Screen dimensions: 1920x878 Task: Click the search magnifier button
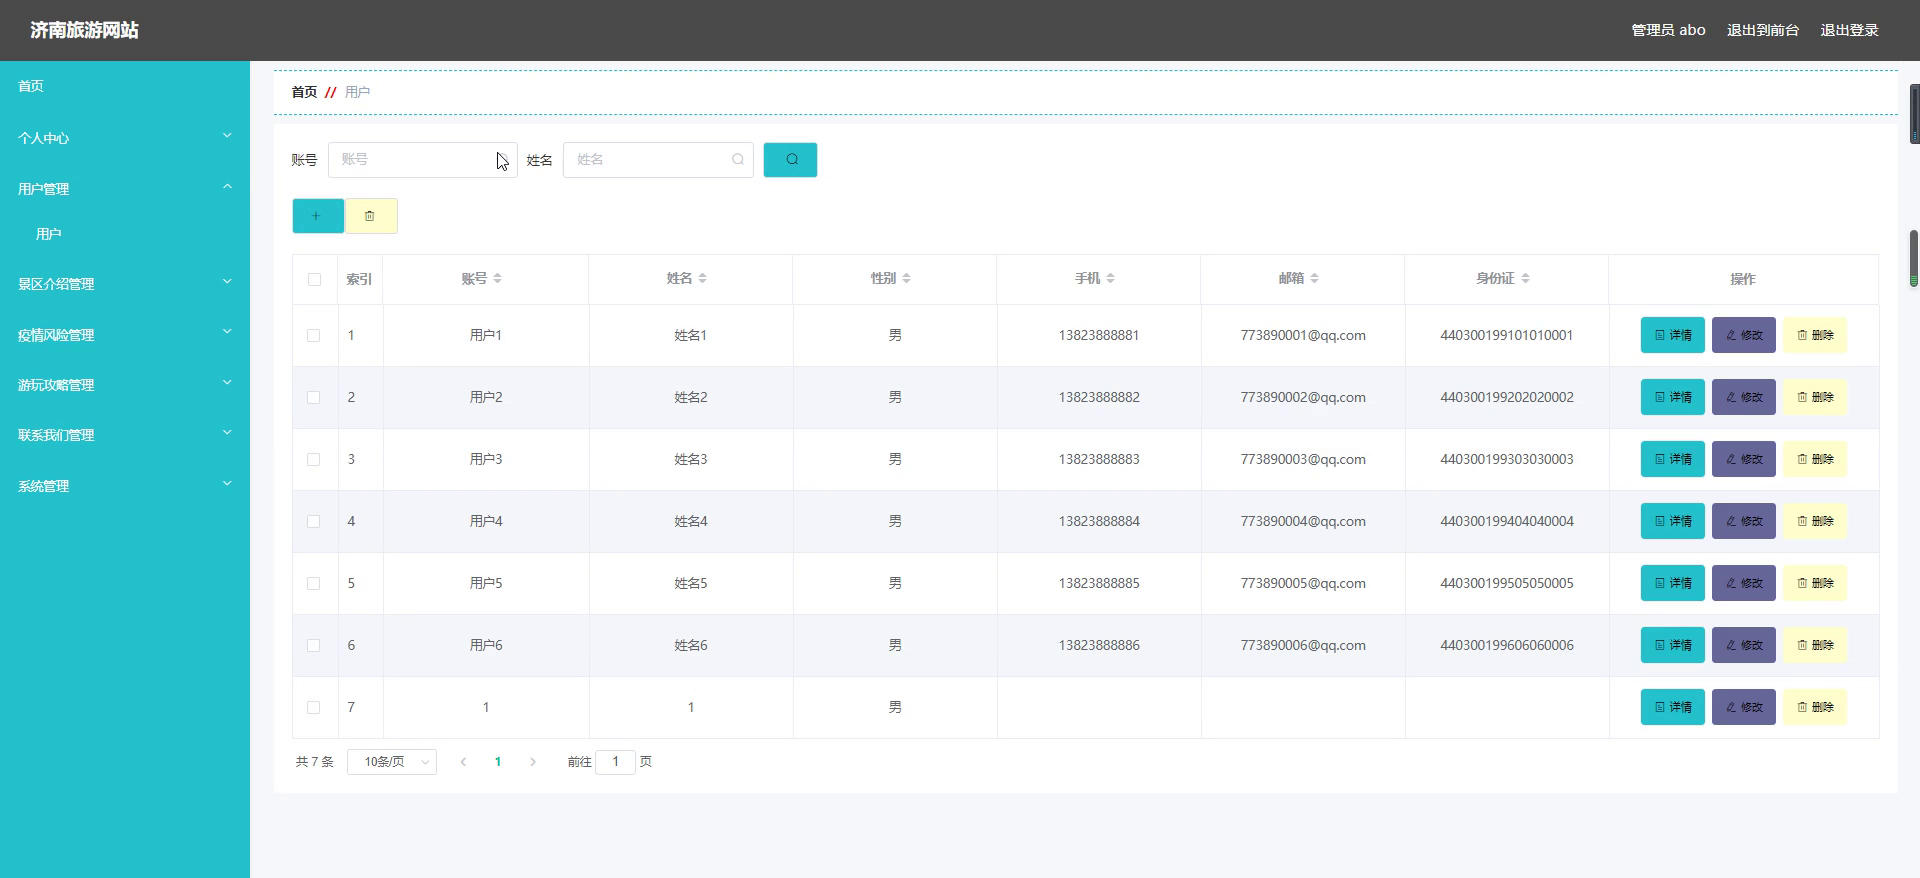pyautogui.click(x=790, y=160)
